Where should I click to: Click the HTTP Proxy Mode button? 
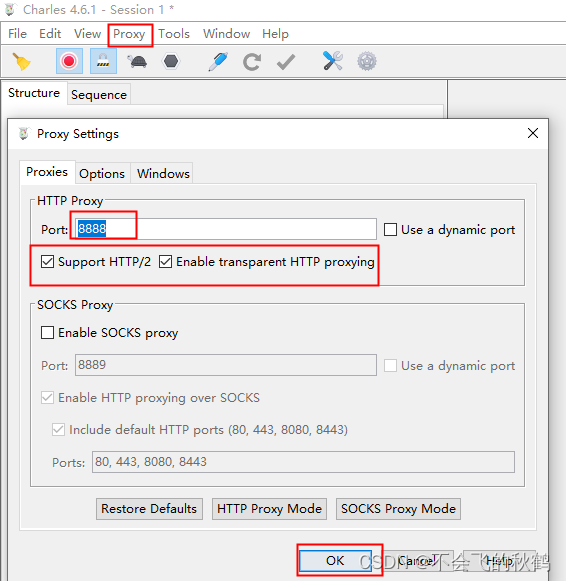(x=269, y=509)
